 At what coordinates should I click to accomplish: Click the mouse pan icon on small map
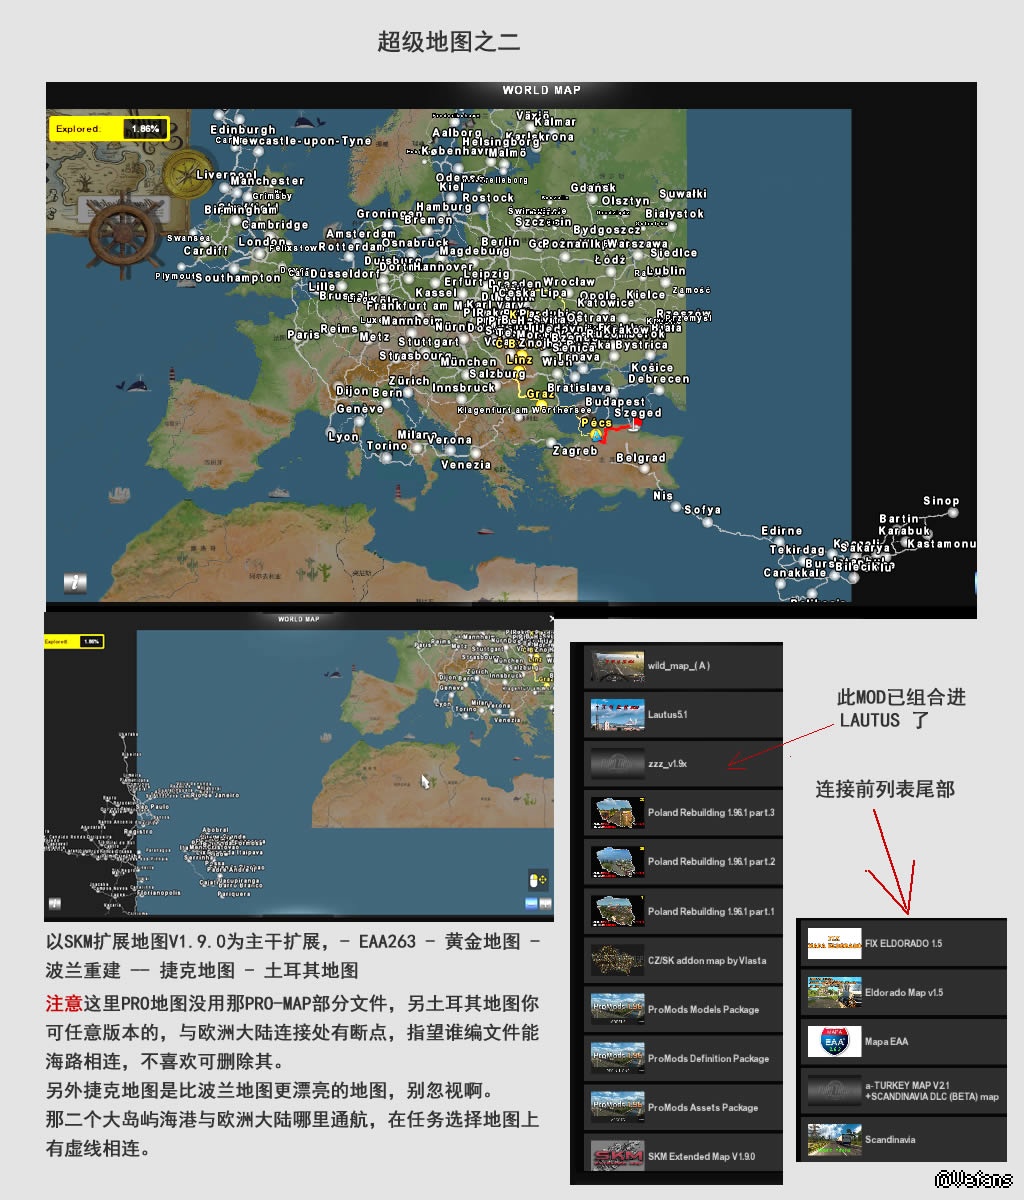[x=538, y=880]
